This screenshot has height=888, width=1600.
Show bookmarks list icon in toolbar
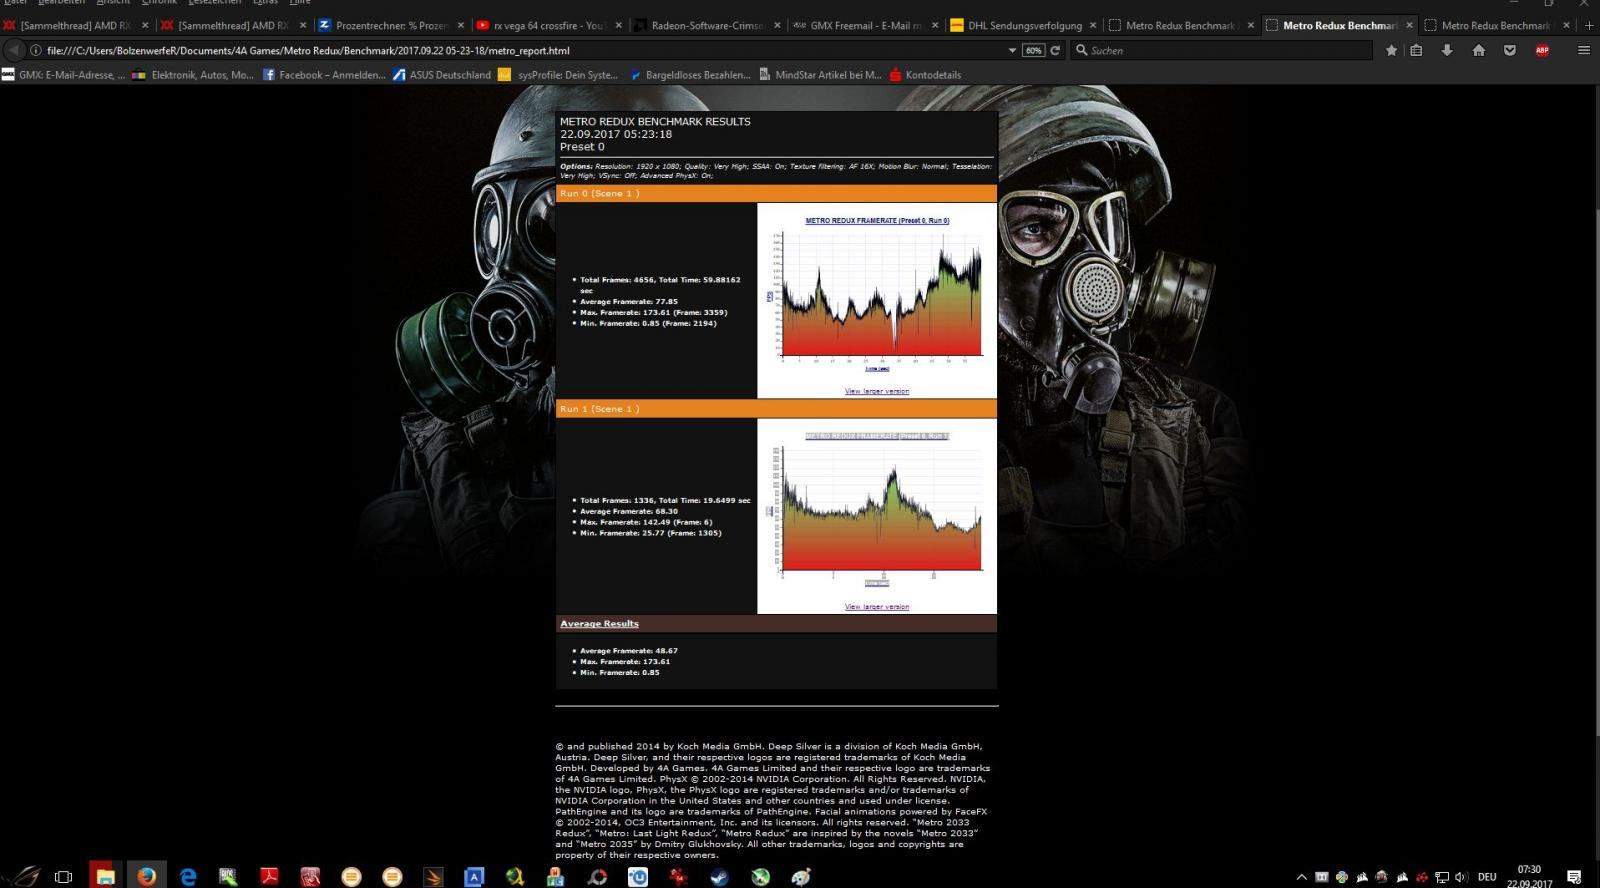click(x=1416, y=50)
